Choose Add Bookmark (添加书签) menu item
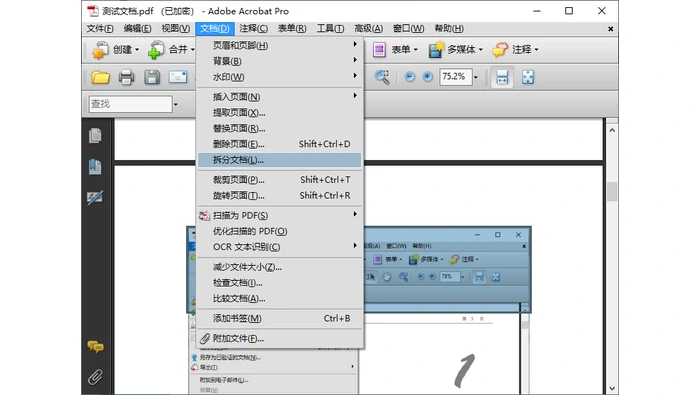The width and height of the screenshot is (700, 395). tap(279, 318)
